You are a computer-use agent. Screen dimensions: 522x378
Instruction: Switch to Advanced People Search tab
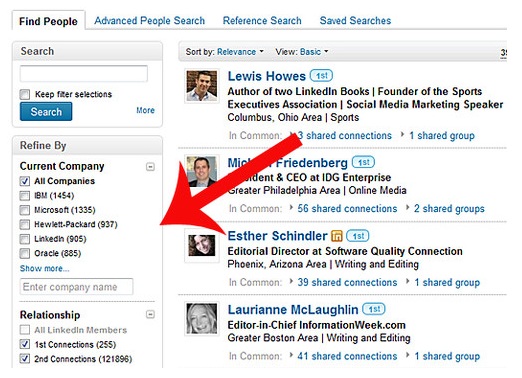coord(149,21)
